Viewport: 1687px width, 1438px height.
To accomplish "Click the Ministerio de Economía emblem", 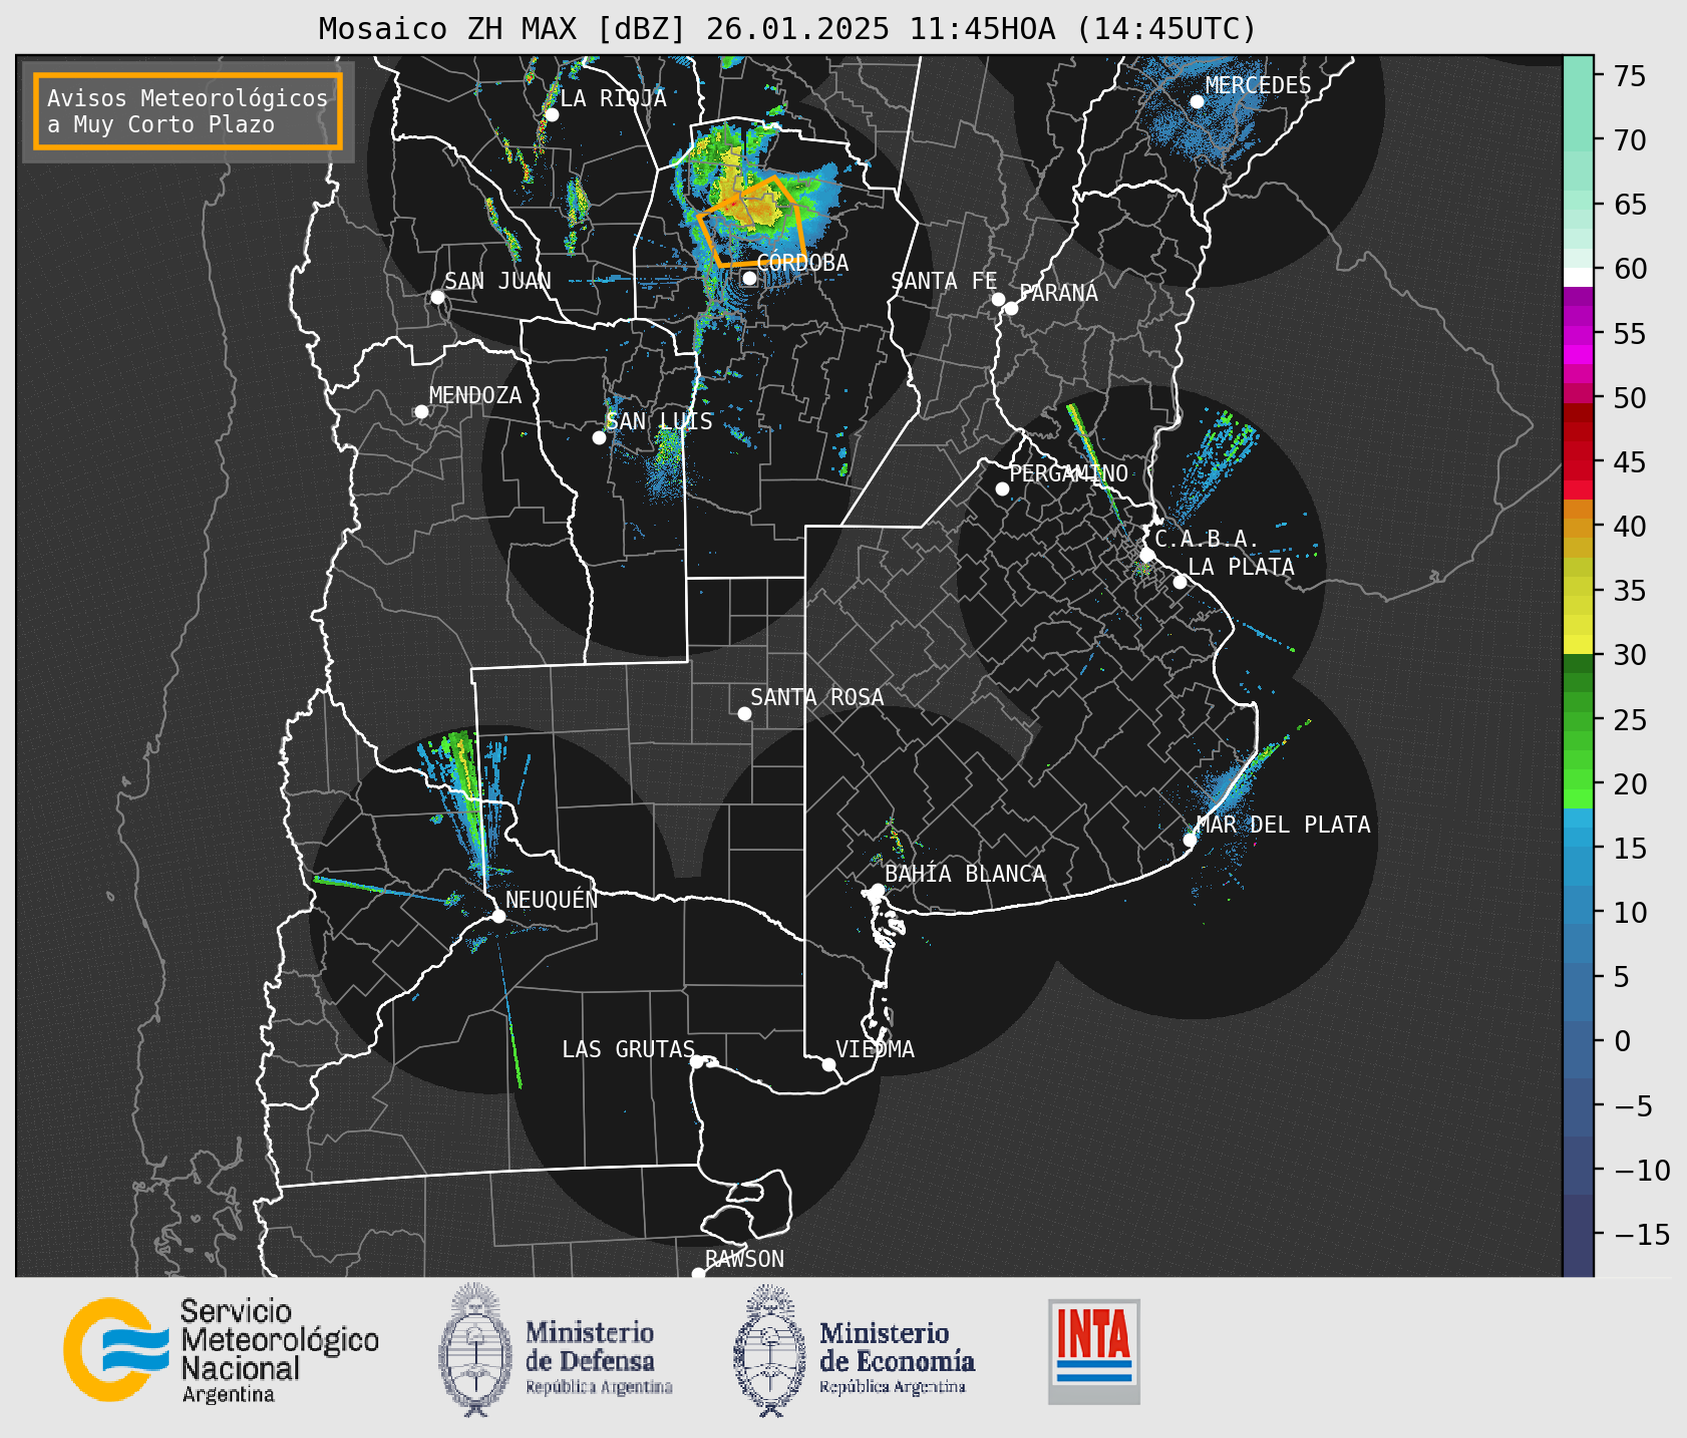I will pos(768,1349).
